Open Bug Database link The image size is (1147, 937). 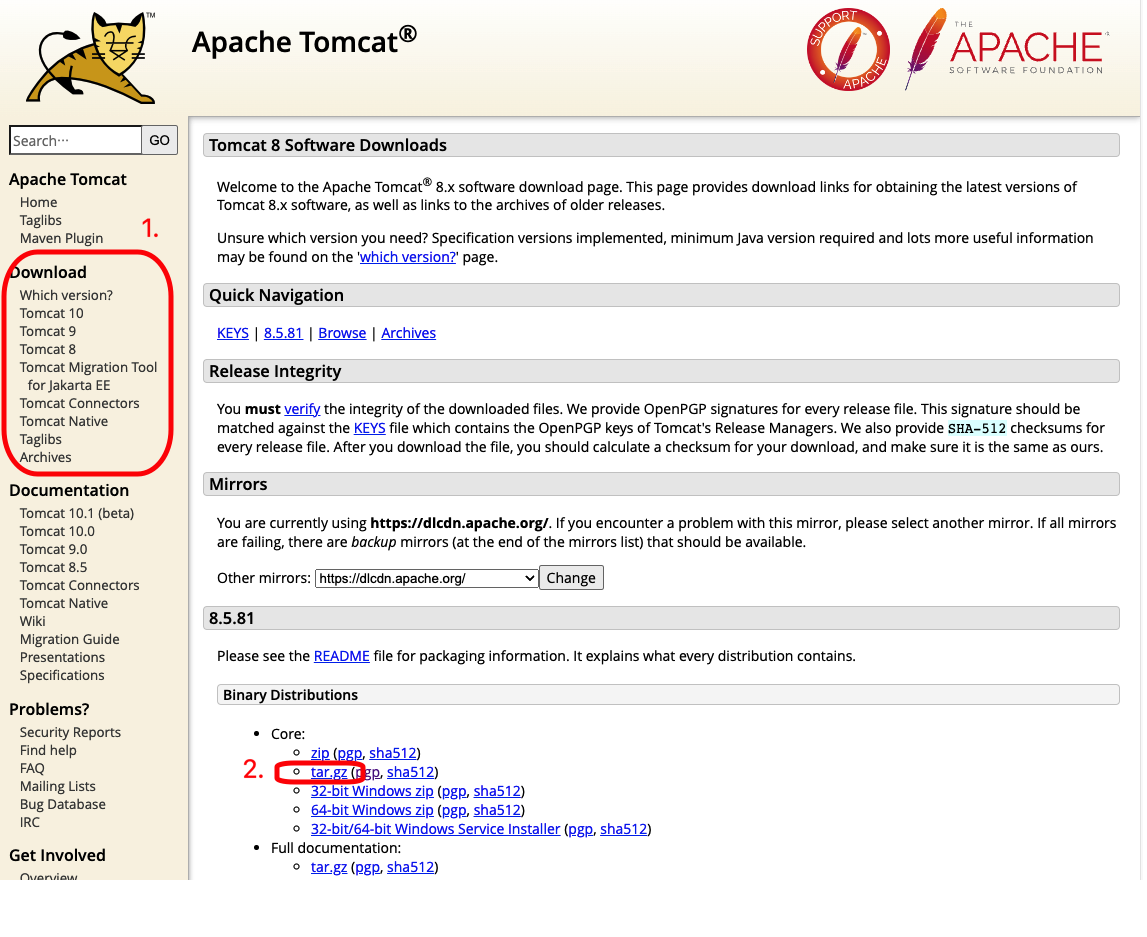(62, 805)
